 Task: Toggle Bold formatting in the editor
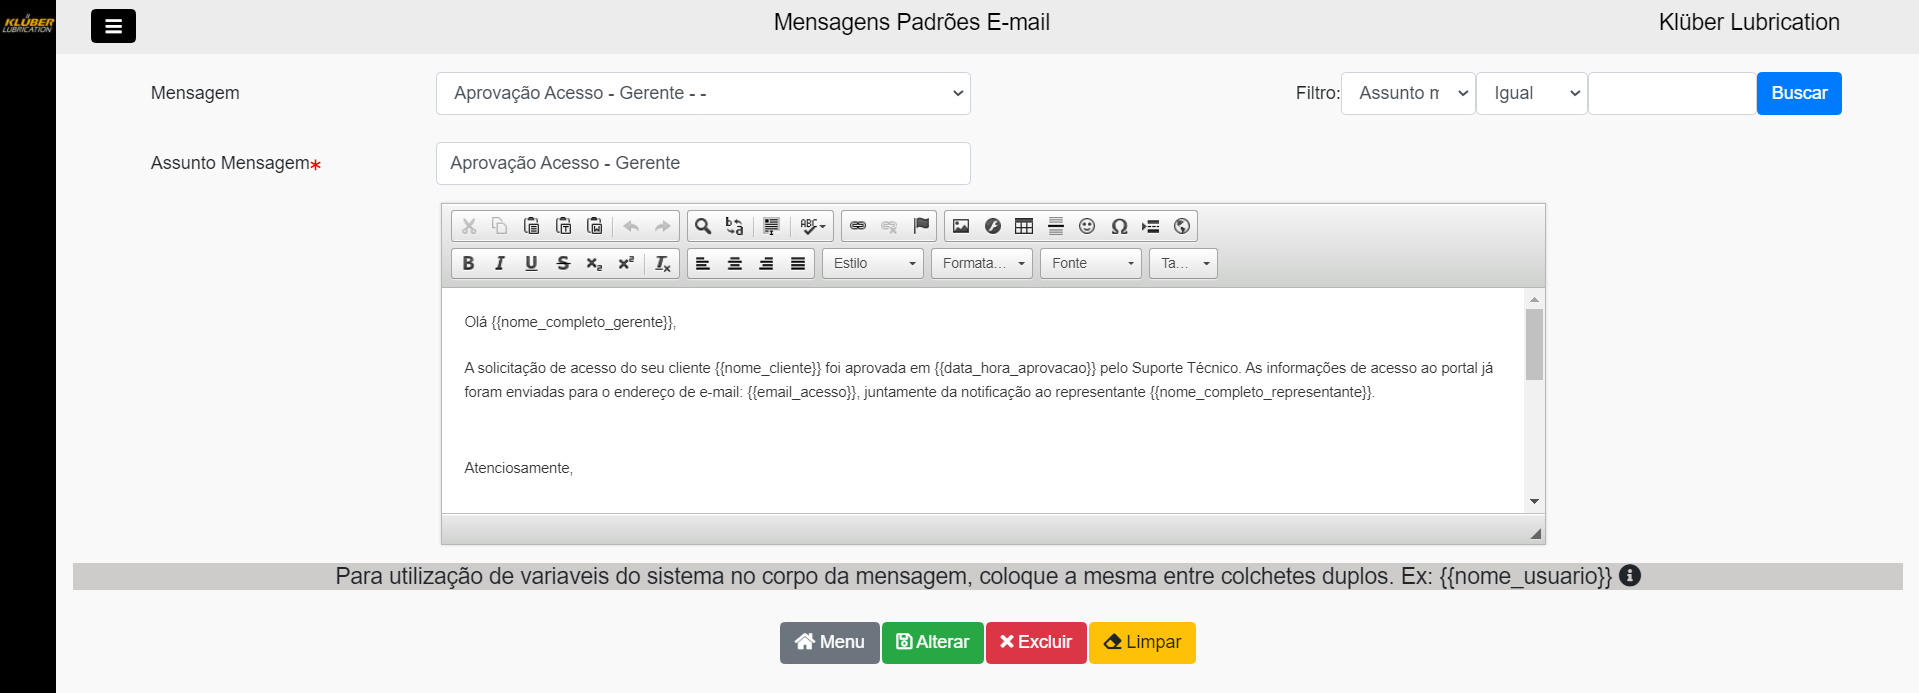[468, 263]
